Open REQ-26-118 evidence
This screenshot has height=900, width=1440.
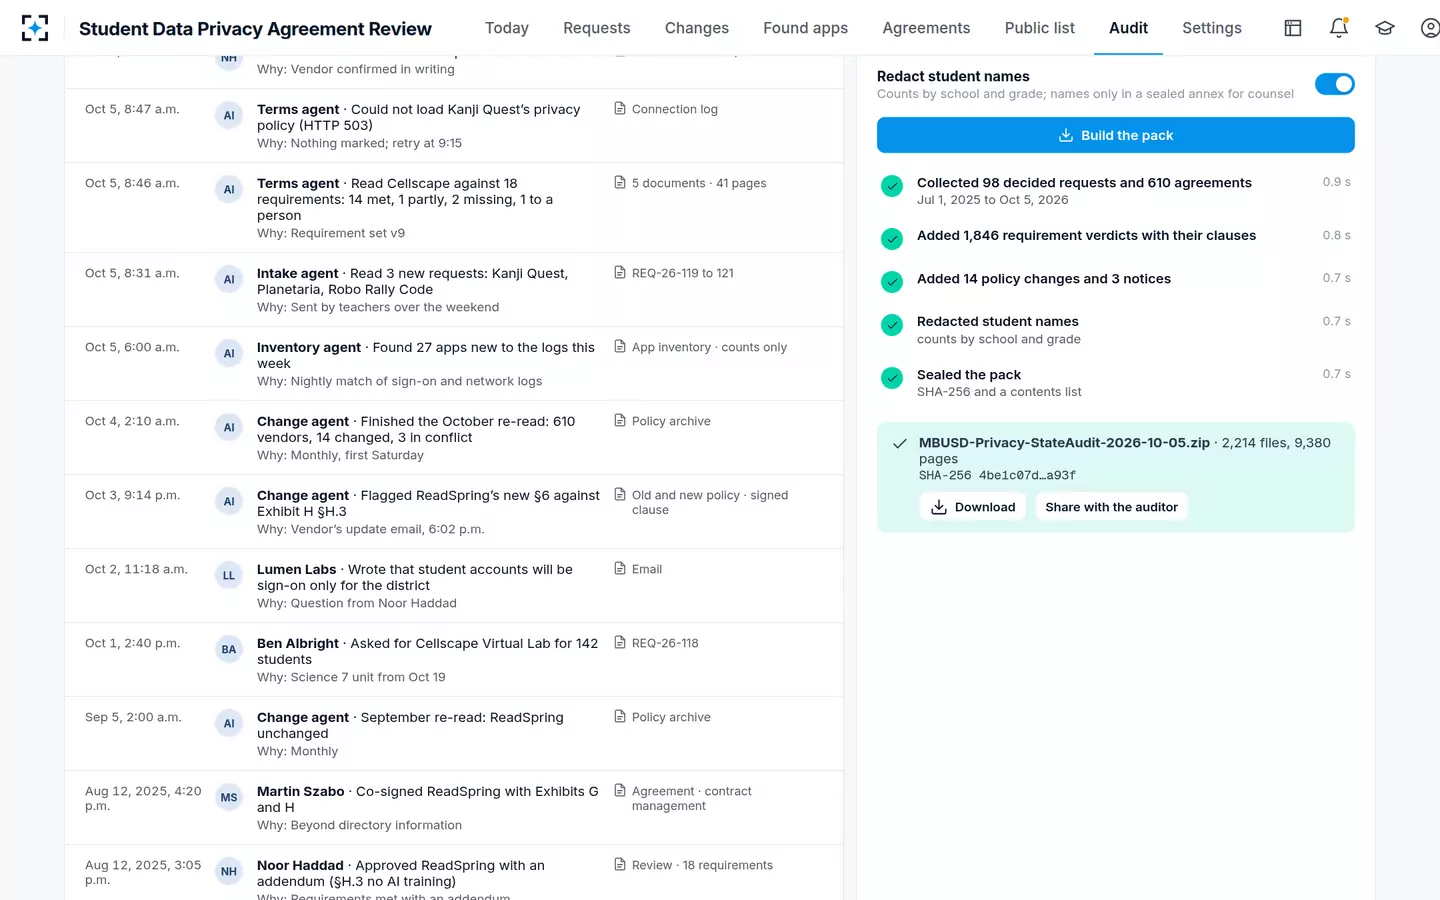point(656,643)
